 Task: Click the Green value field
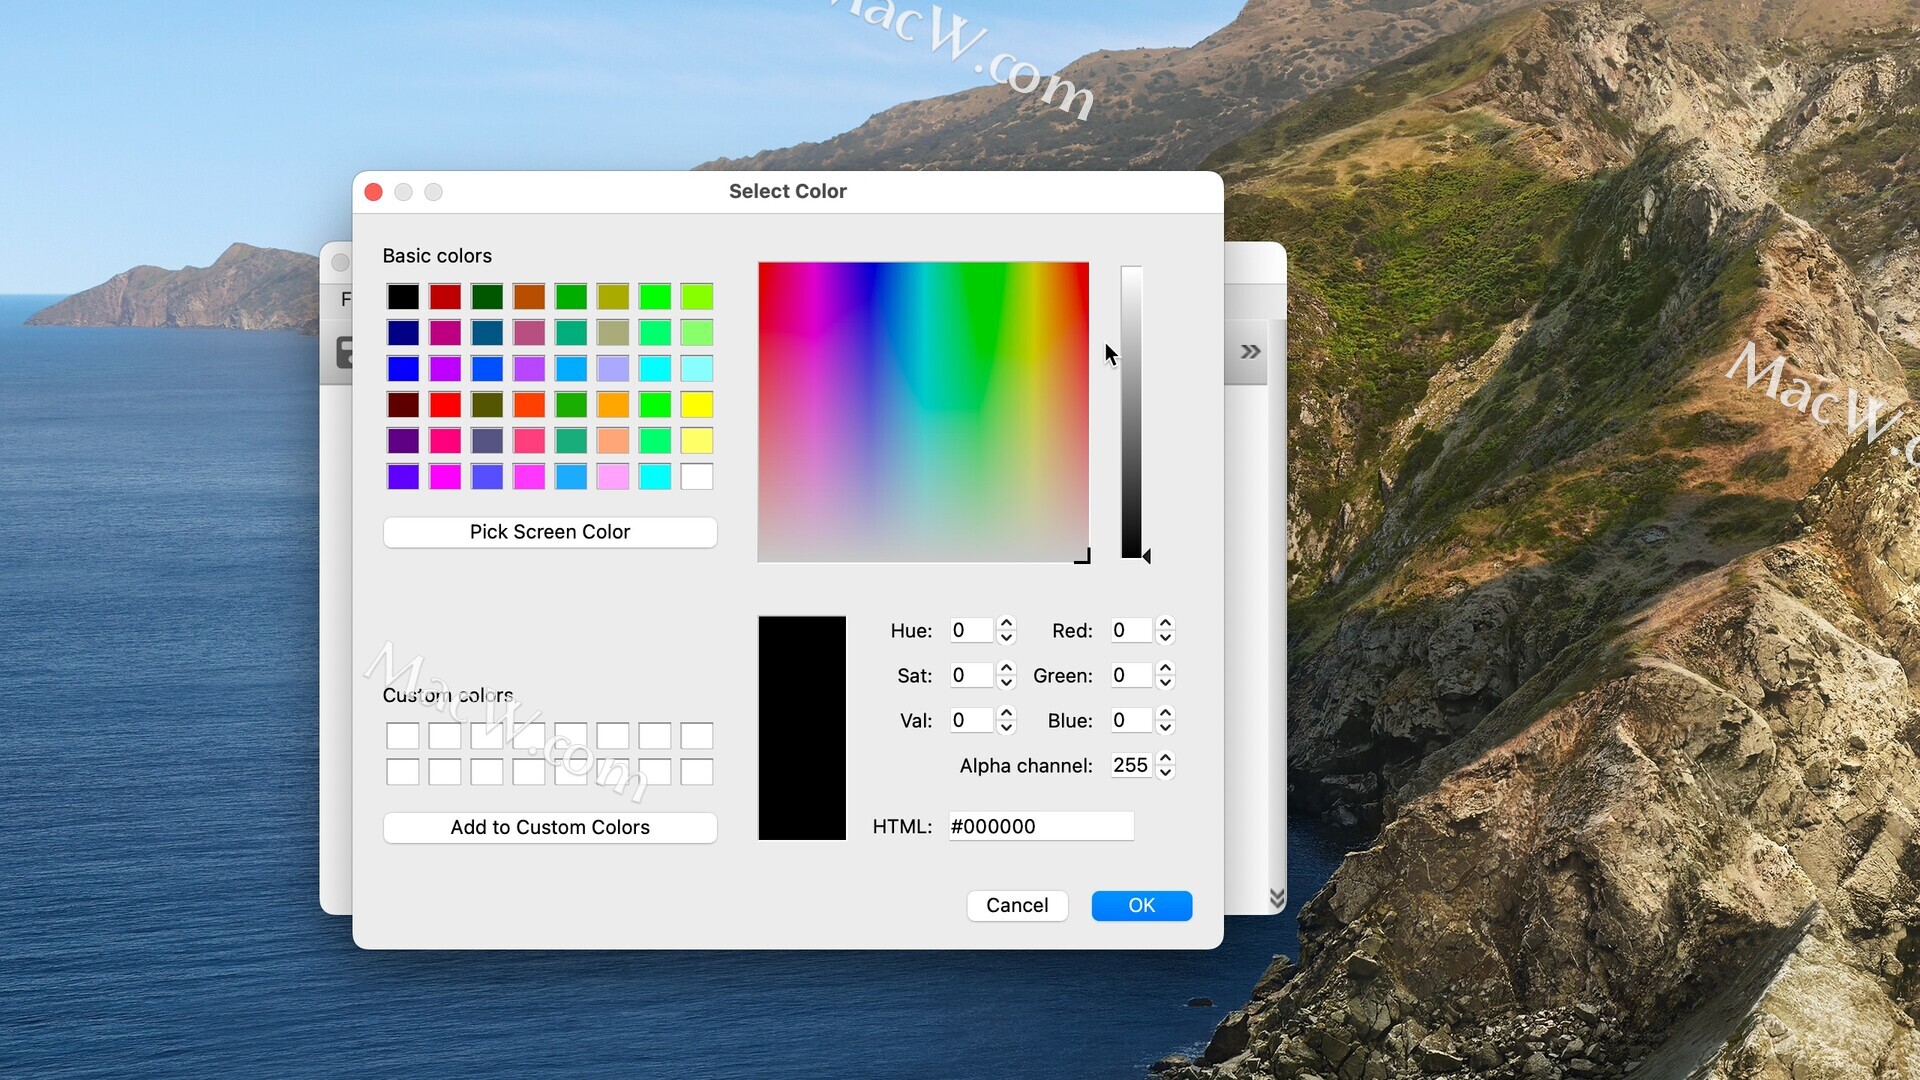pyautogui.click(x=1131, y=675)
